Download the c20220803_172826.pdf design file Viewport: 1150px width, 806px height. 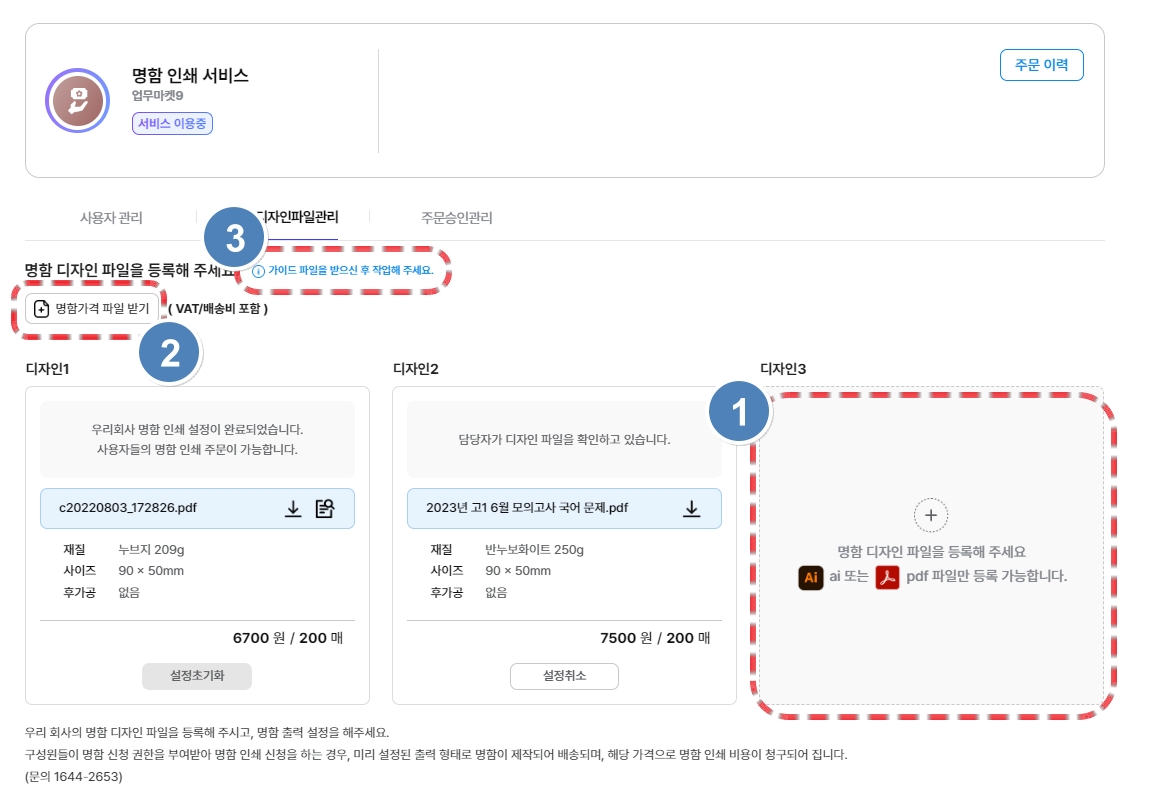point(293,508)
